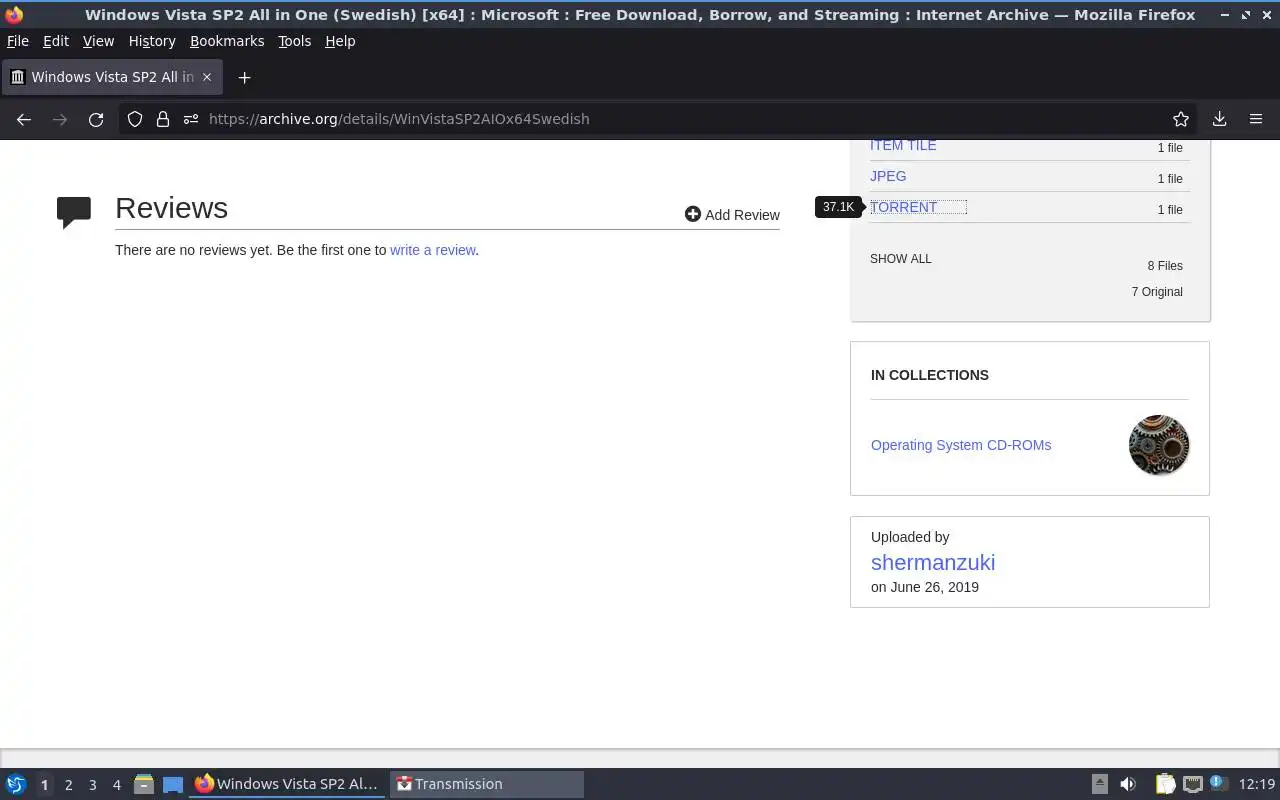Viewport: 1280px width, 800px height.
Task: Click the removable media eject tray icon
Action: tap(1099, 784)
